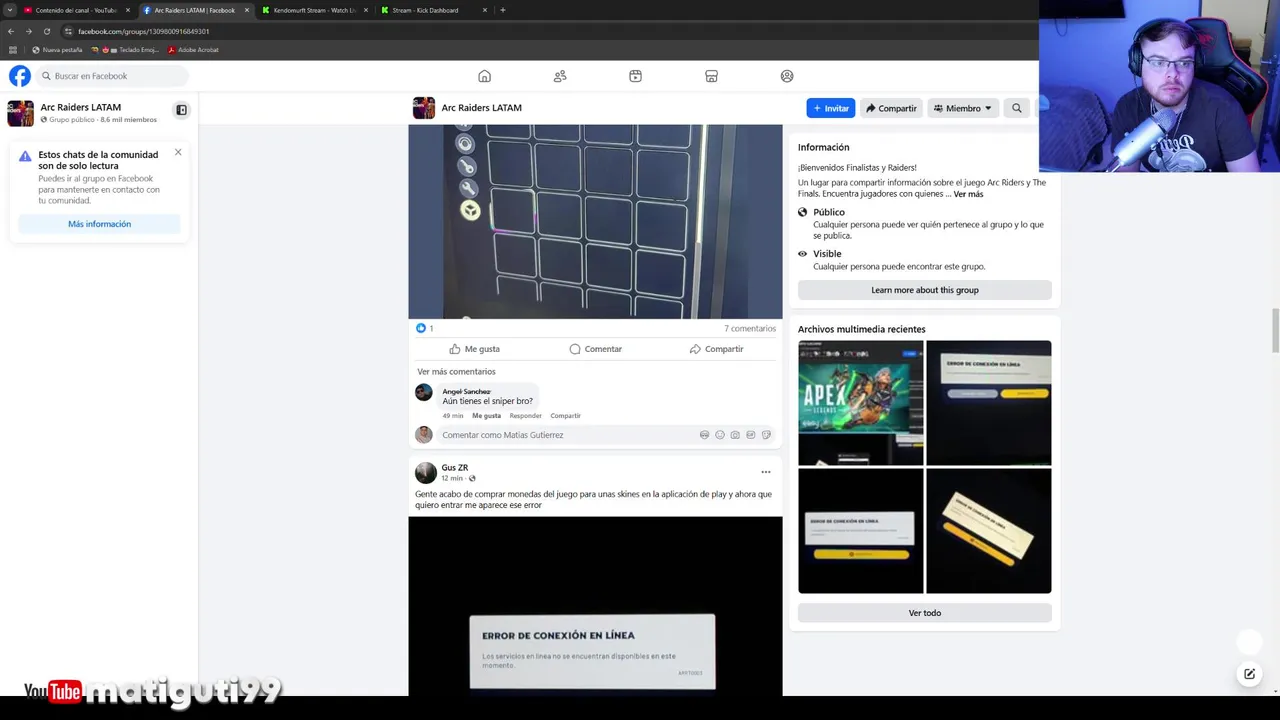This screenshot has height=720, width=1280.
Task: Open the Friends icon in top navigation
Action: [x=560, y=76]
